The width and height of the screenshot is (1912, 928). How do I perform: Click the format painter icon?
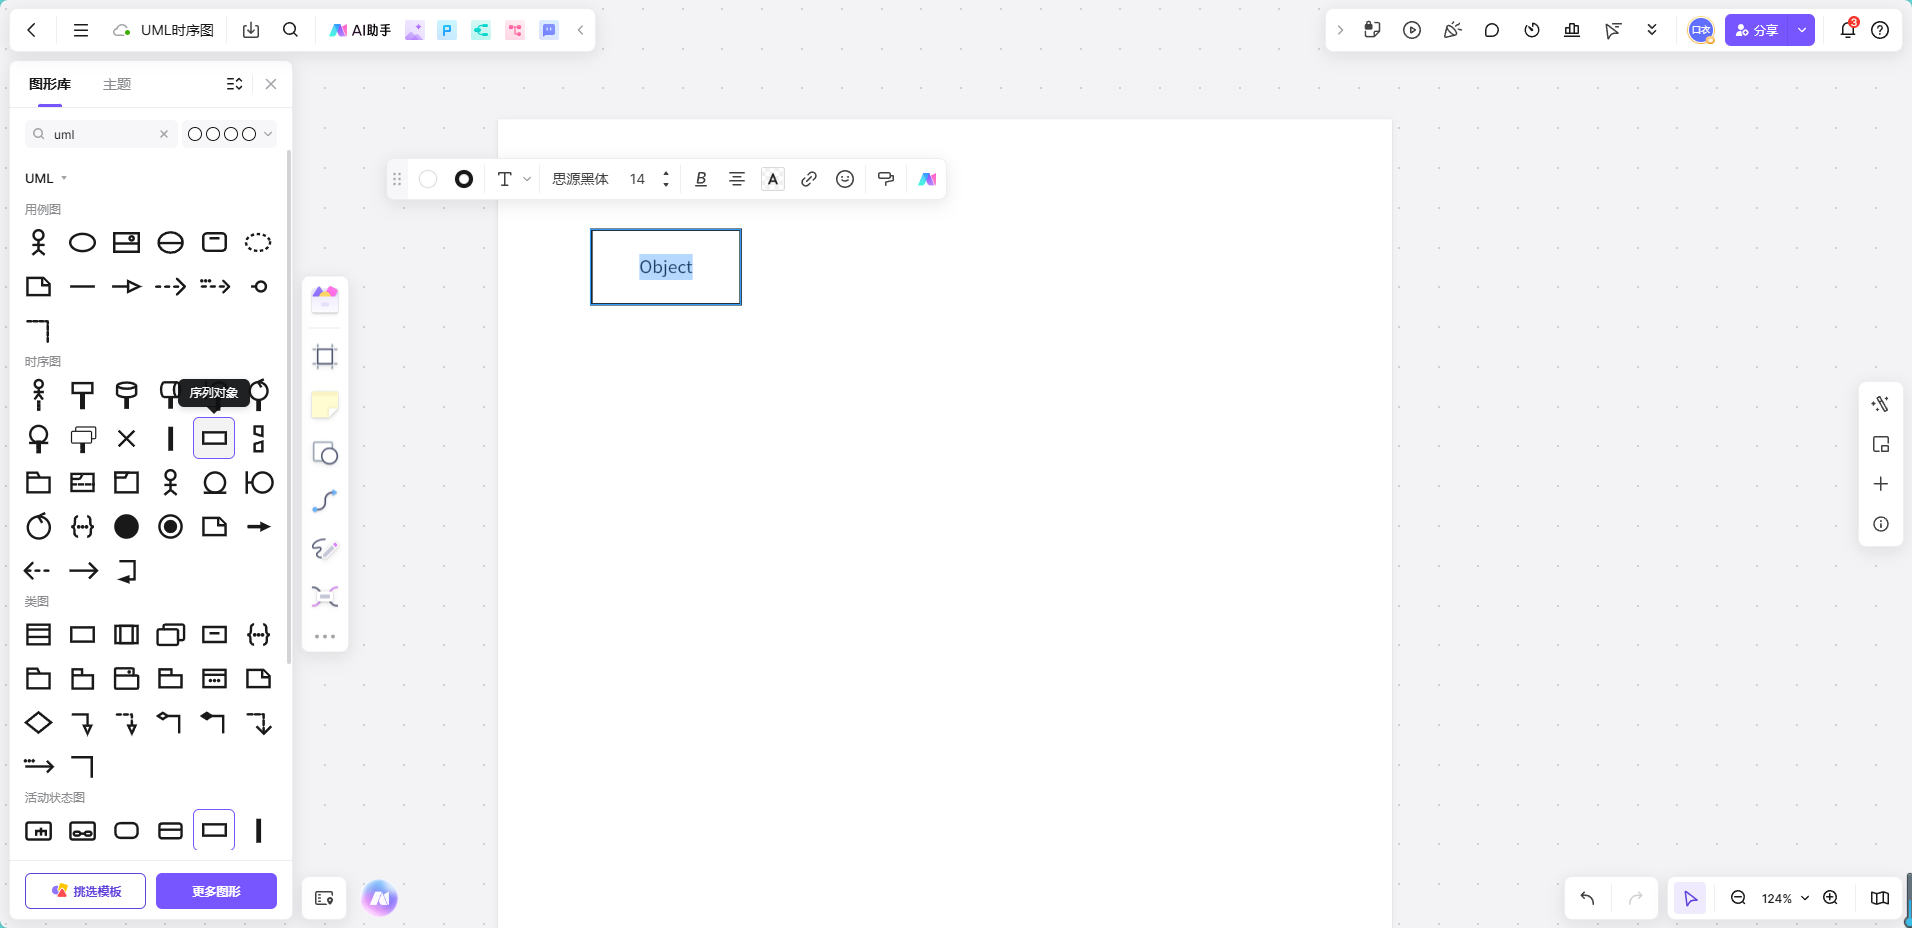(886, 179)
